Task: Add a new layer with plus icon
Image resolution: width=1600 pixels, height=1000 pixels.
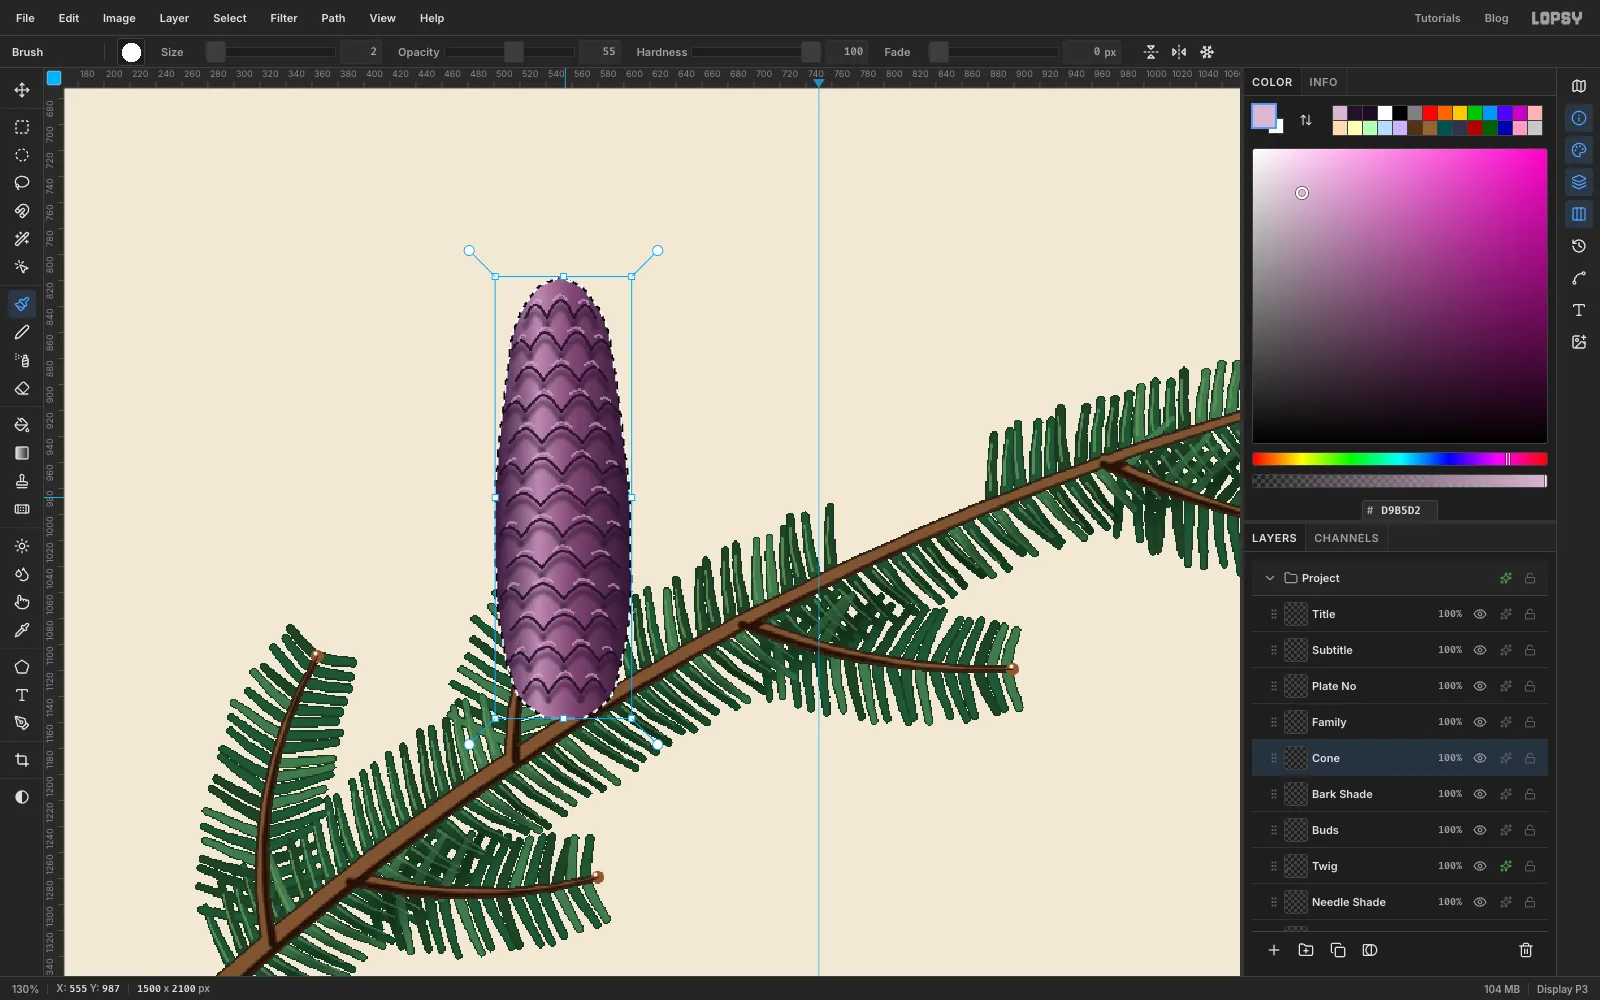Action: point(1274,950)
